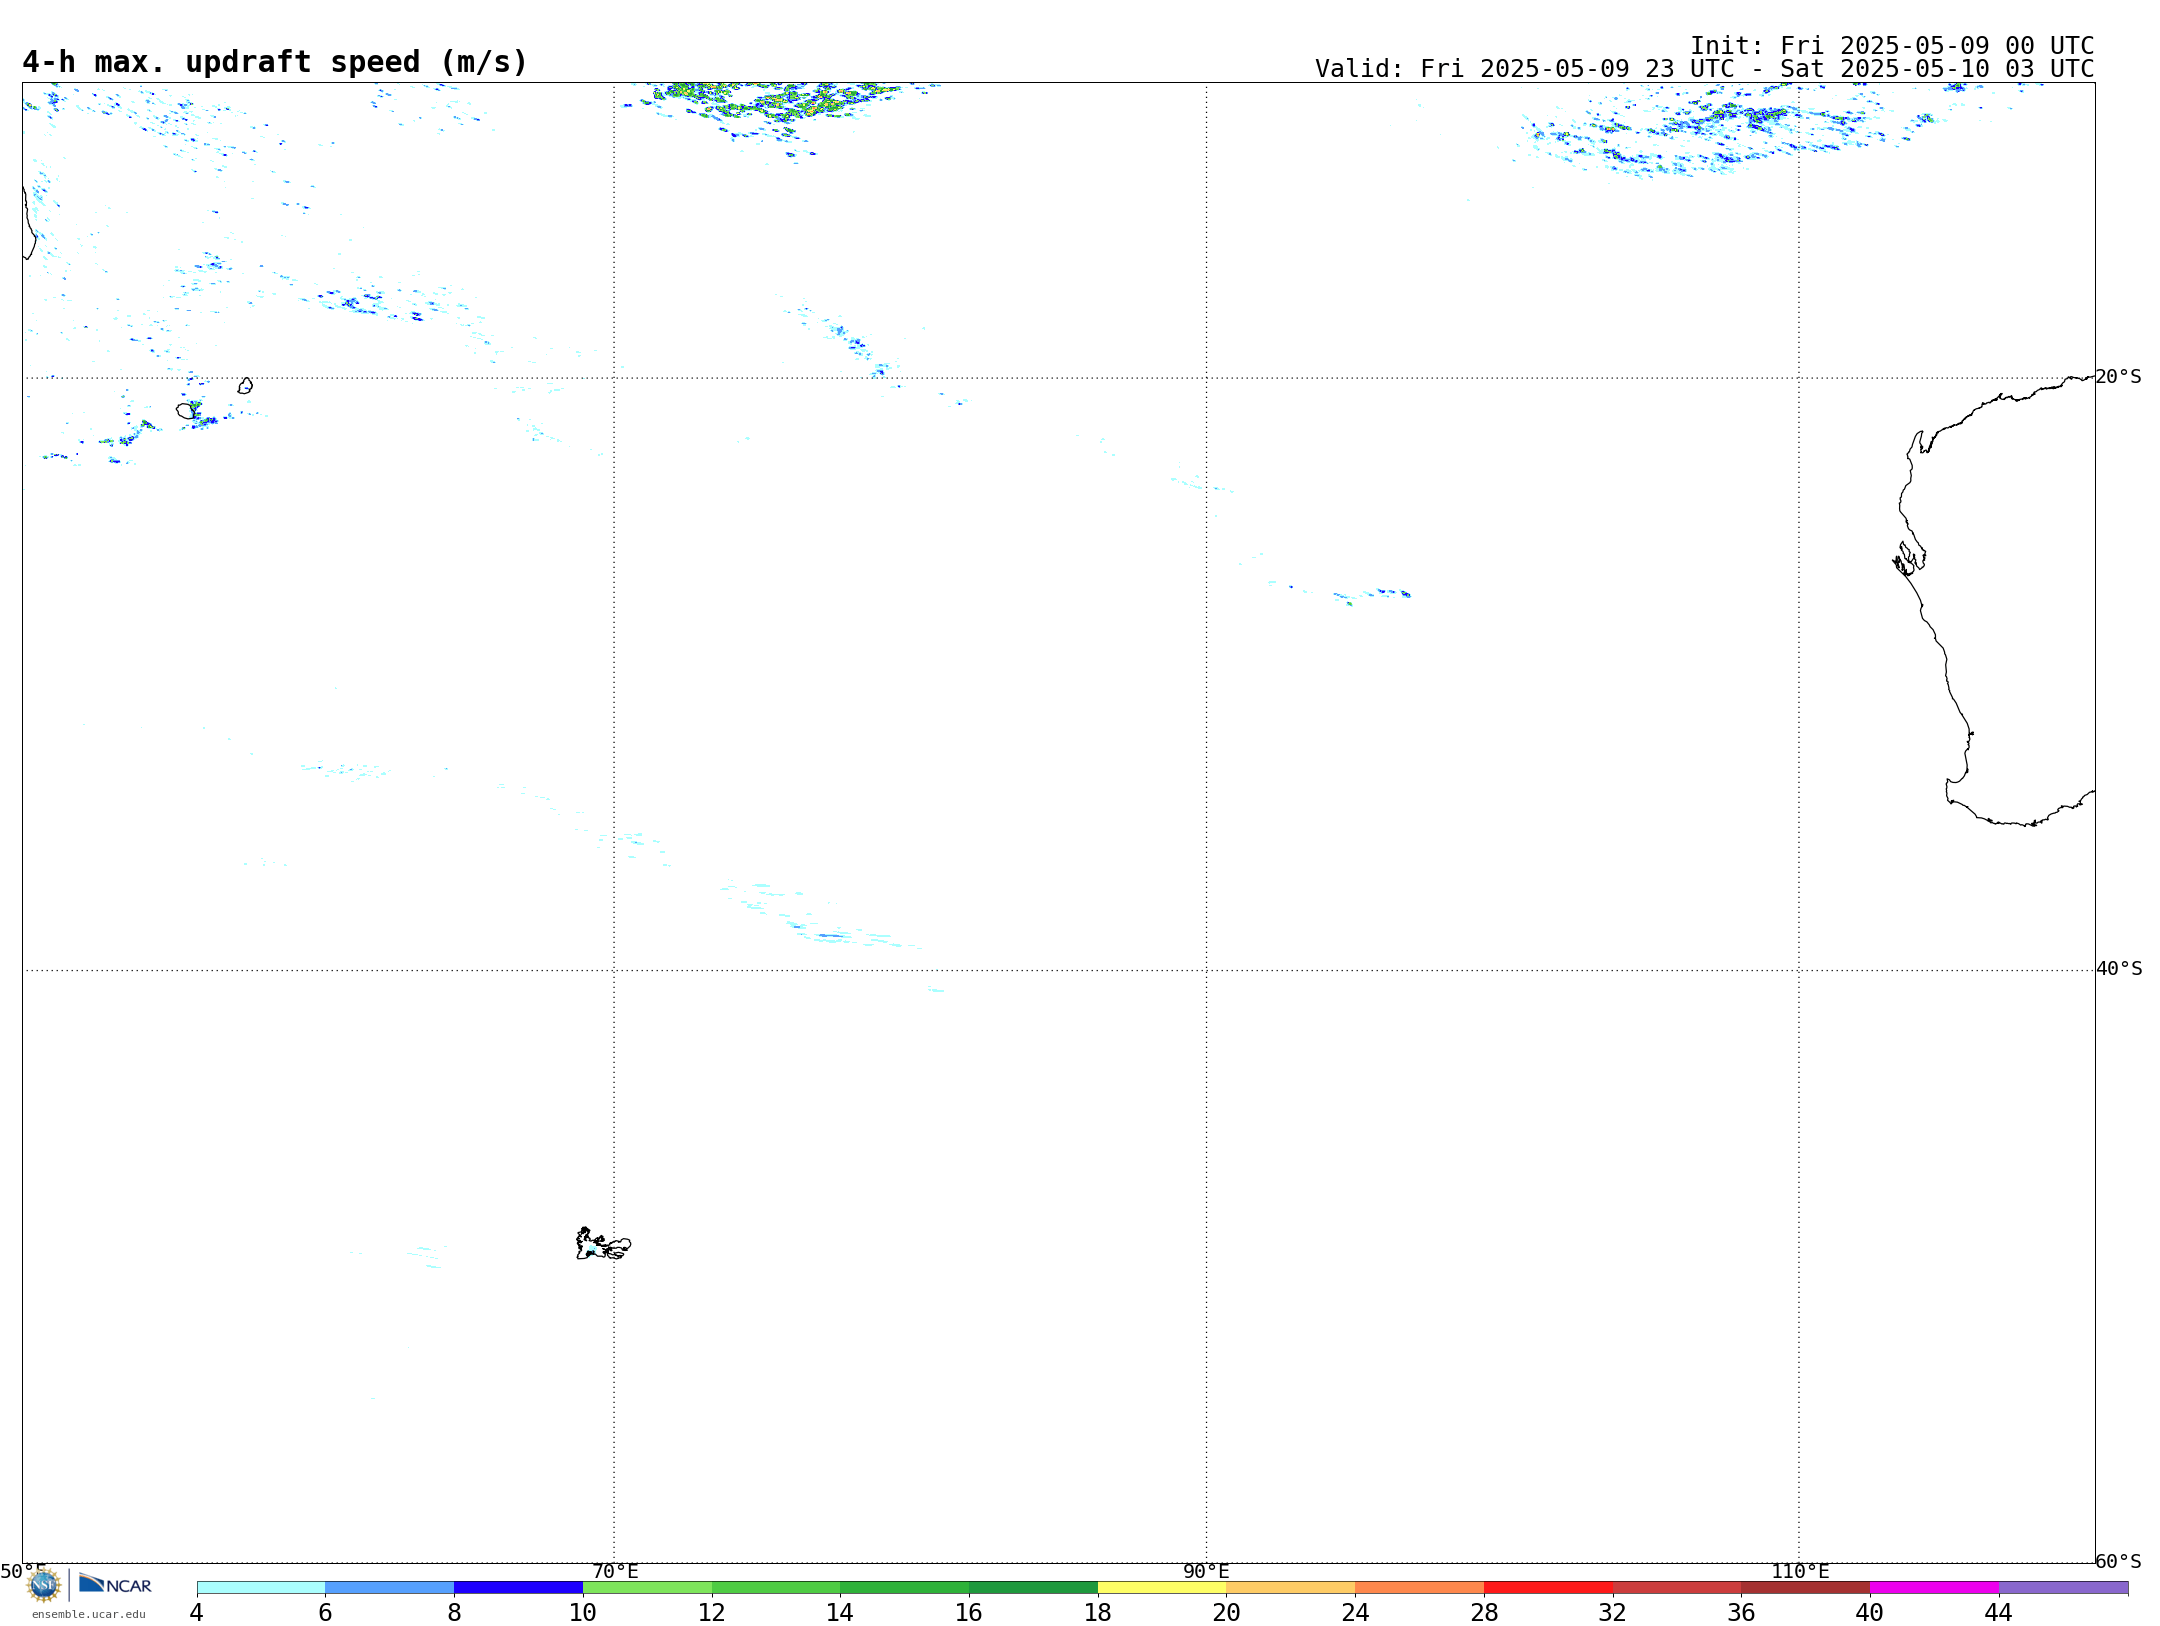The height and width of the screenshot is (1626, 2160).
Task: Click the colorbar tick label '36'
Action: (1741, 1612)
